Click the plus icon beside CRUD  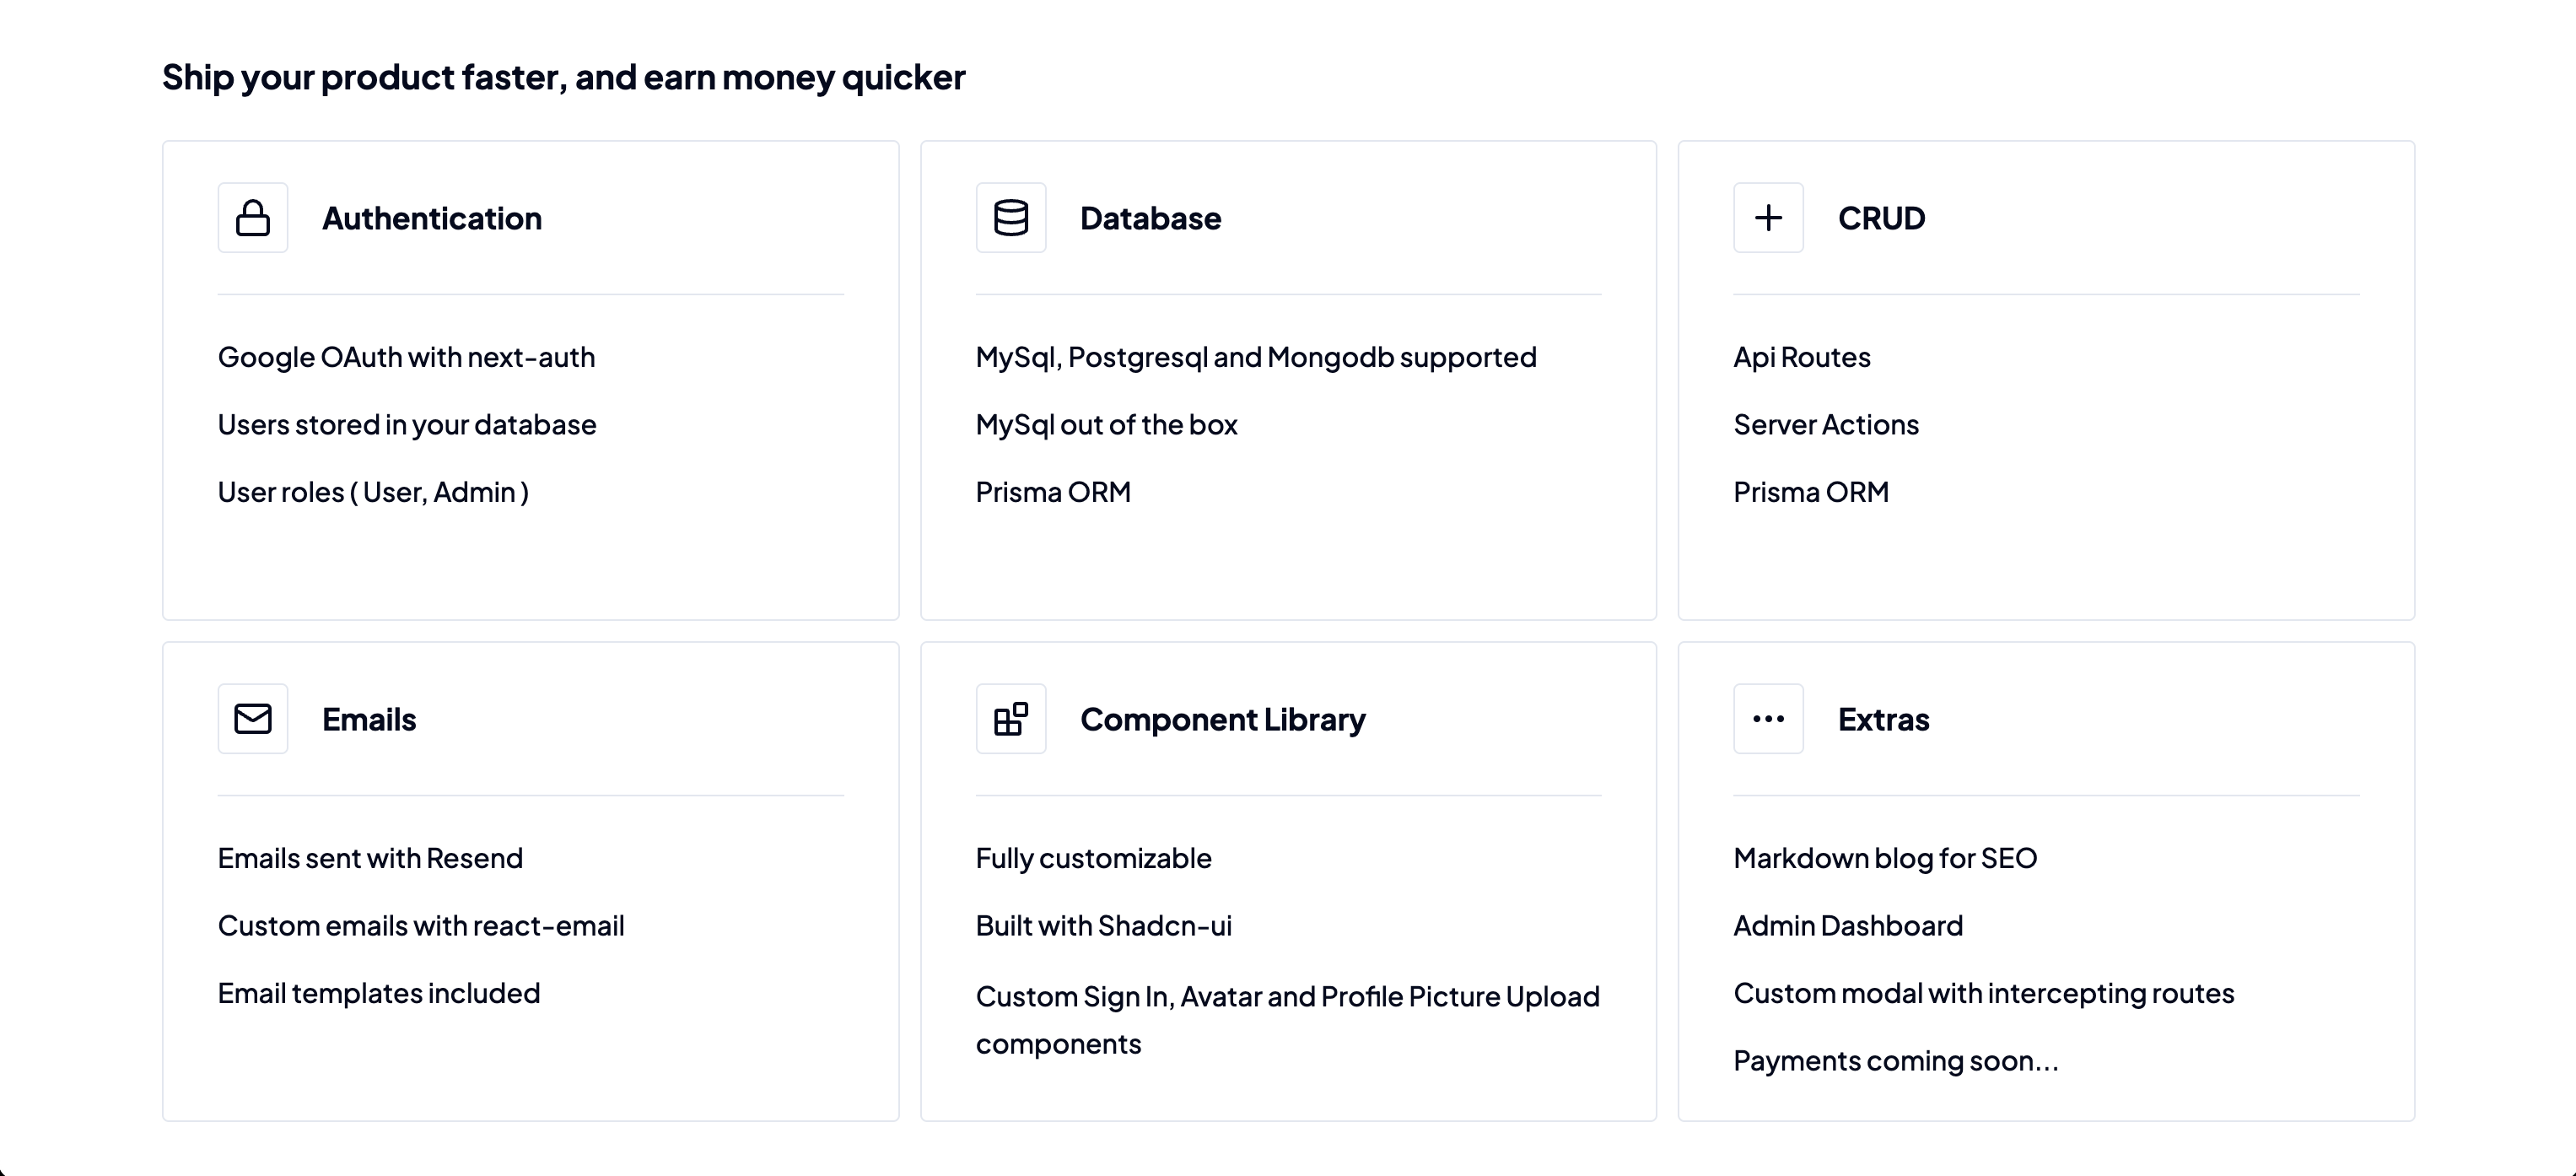tap(1768, 218)
